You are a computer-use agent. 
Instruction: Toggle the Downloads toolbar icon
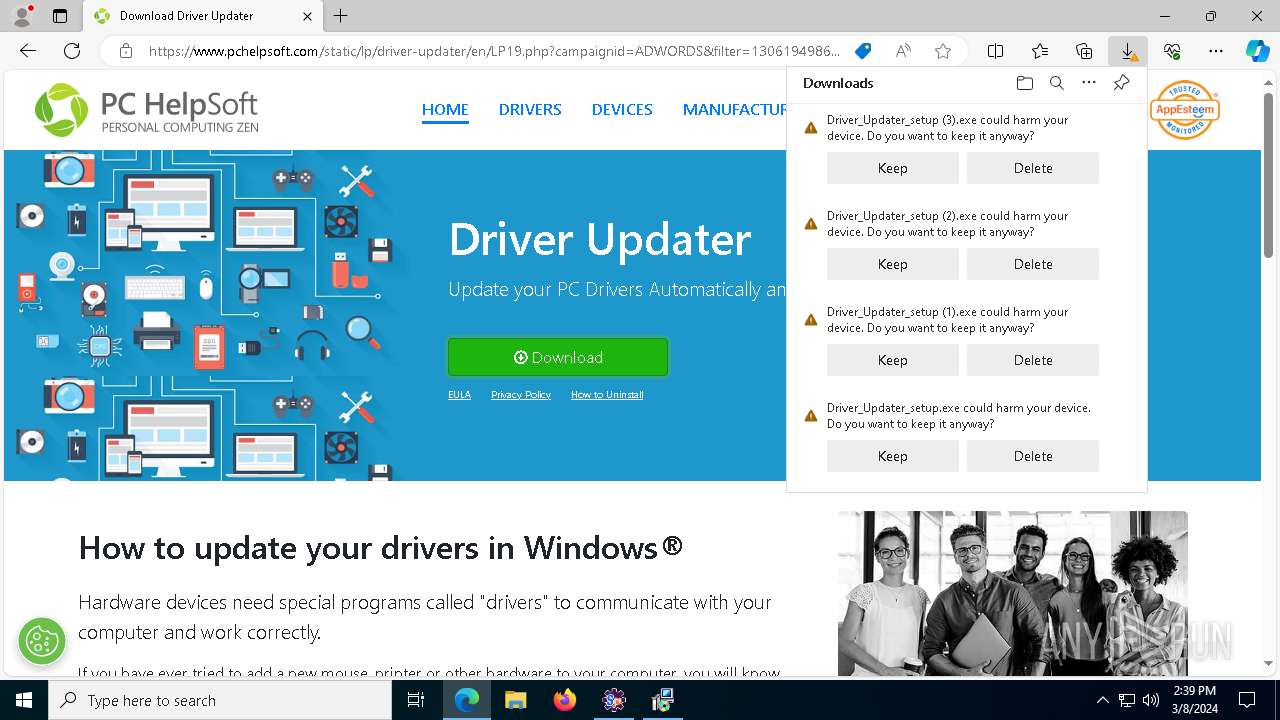tap(1128, 51)
